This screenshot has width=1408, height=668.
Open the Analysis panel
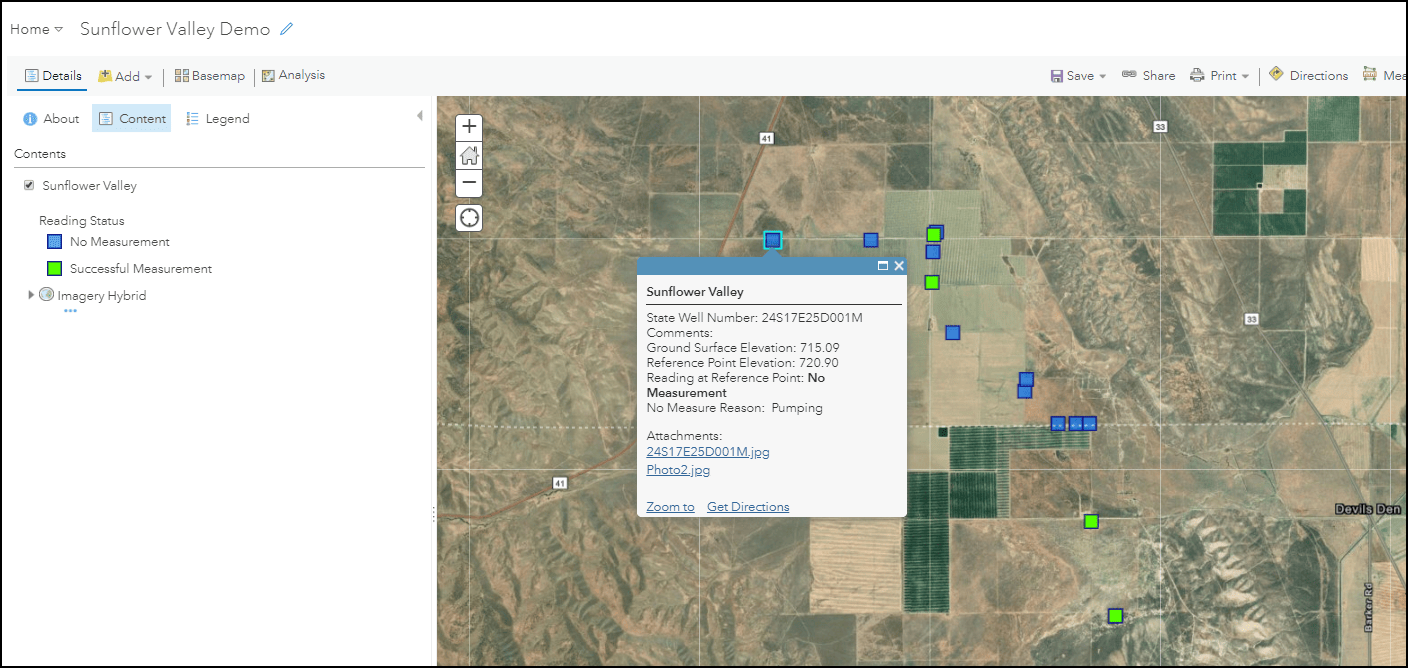click(x=293, y=75)
